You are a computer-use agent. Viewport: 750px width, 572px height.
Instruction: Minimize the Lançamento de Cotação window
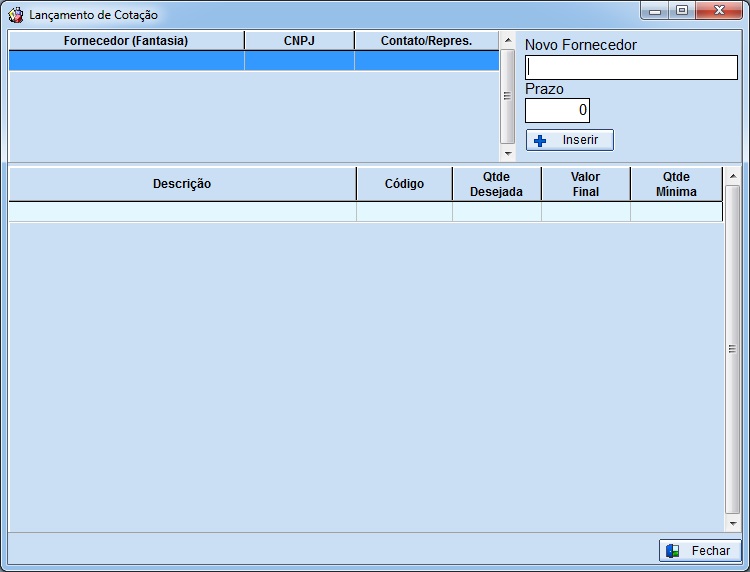(x=655, y=11)
